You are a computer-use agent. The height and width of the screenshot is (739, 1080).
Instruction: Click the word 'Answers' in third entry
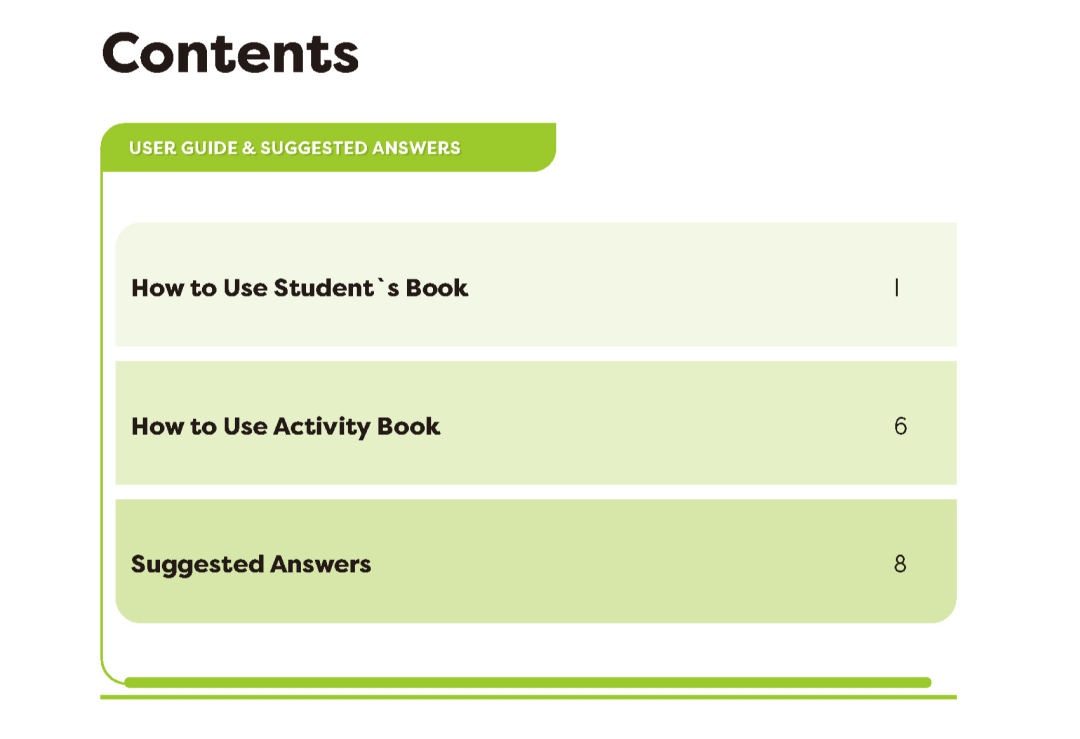coord(320,564)
